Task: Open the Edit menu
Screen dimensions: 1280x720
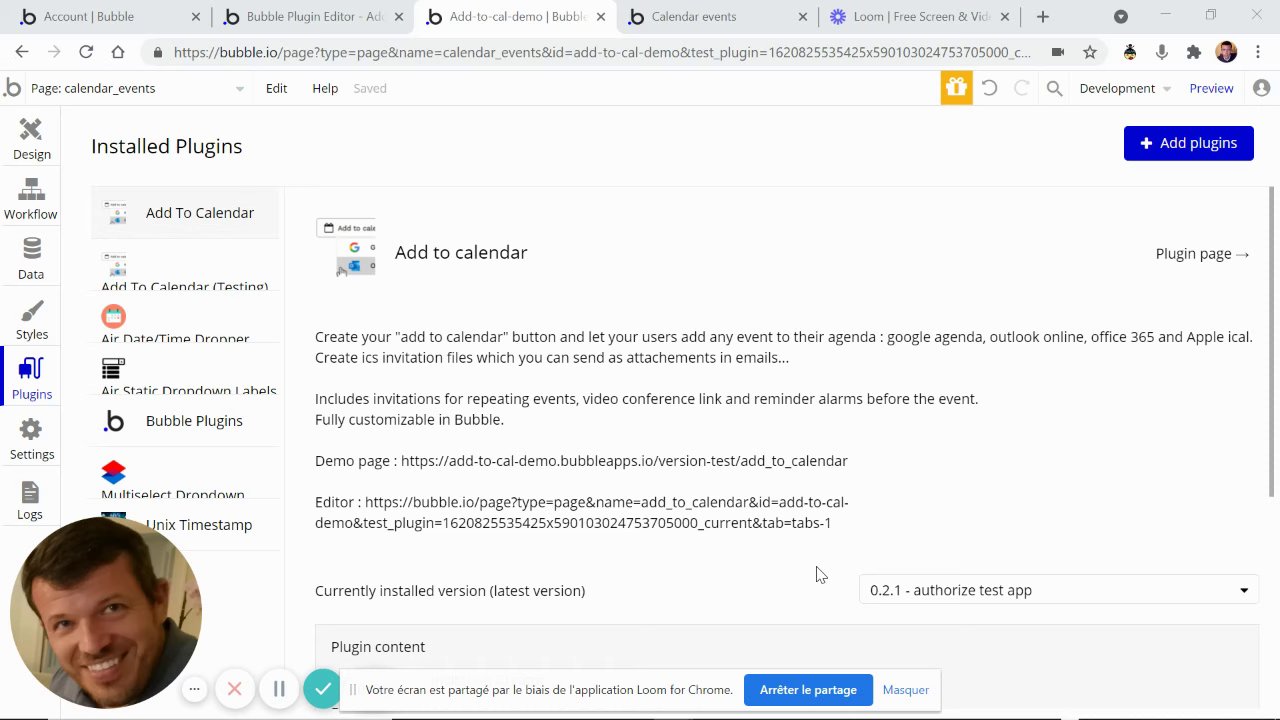Action: tap(276, 88)
